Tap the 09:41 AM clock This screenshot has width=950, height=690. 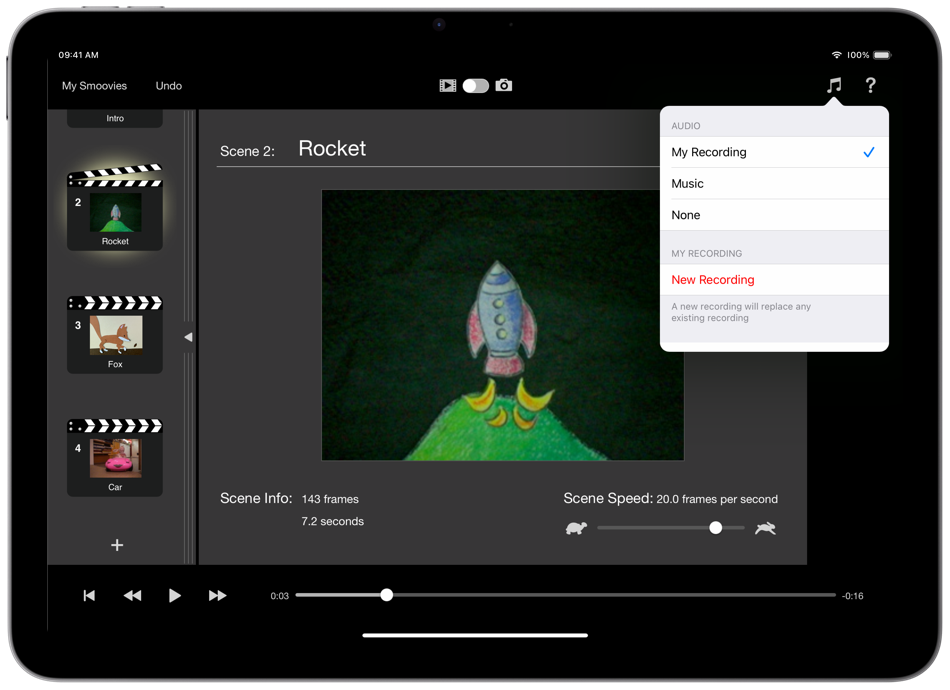79,55
